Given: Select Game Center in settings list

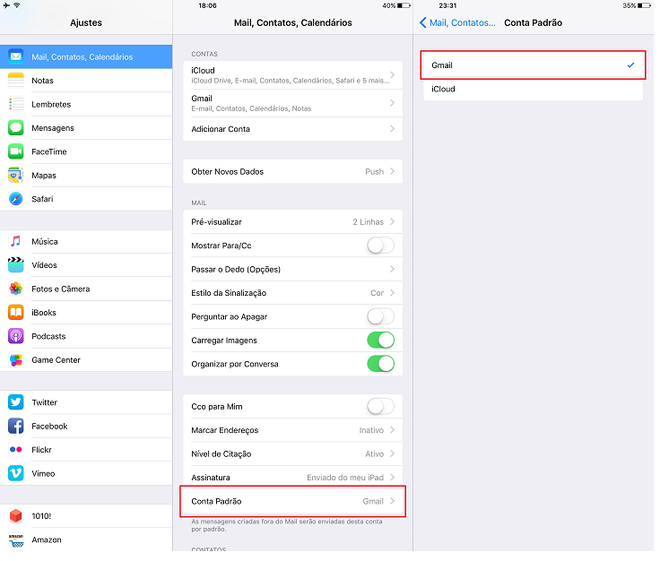Looking at the screenshot, I should point(86,360).
